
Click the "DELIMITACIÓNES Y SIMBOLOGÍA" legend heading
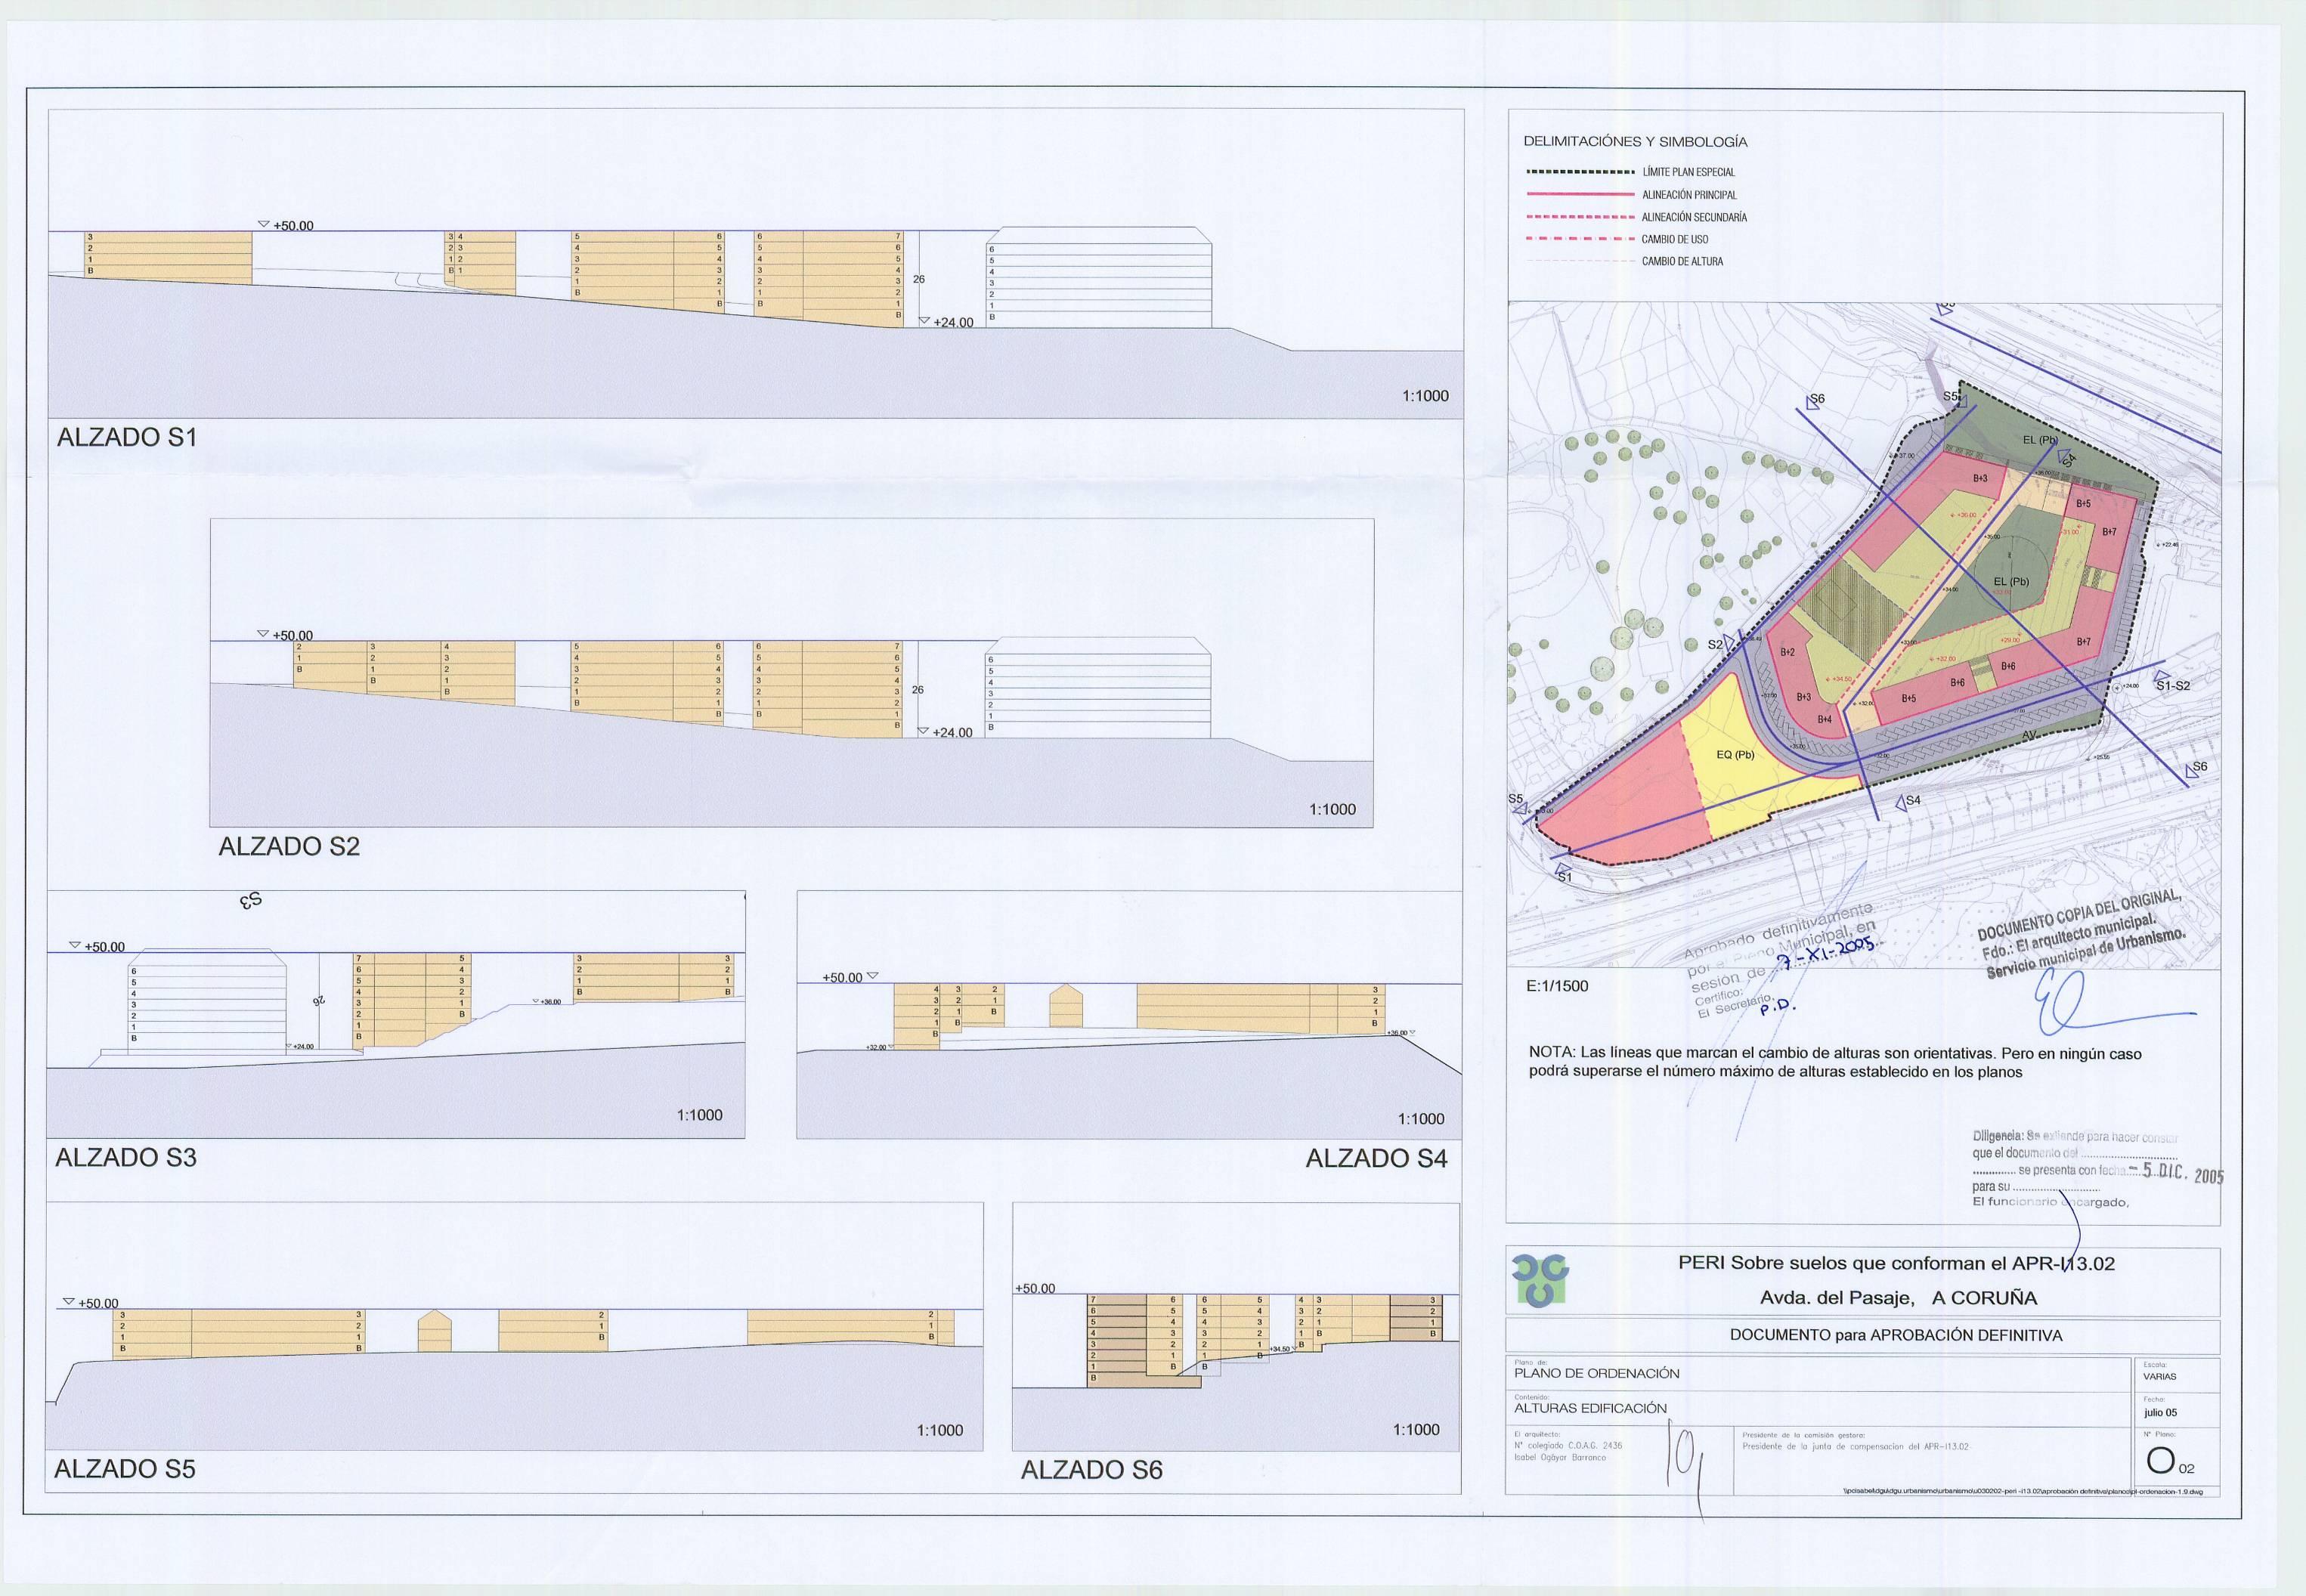1636,142
